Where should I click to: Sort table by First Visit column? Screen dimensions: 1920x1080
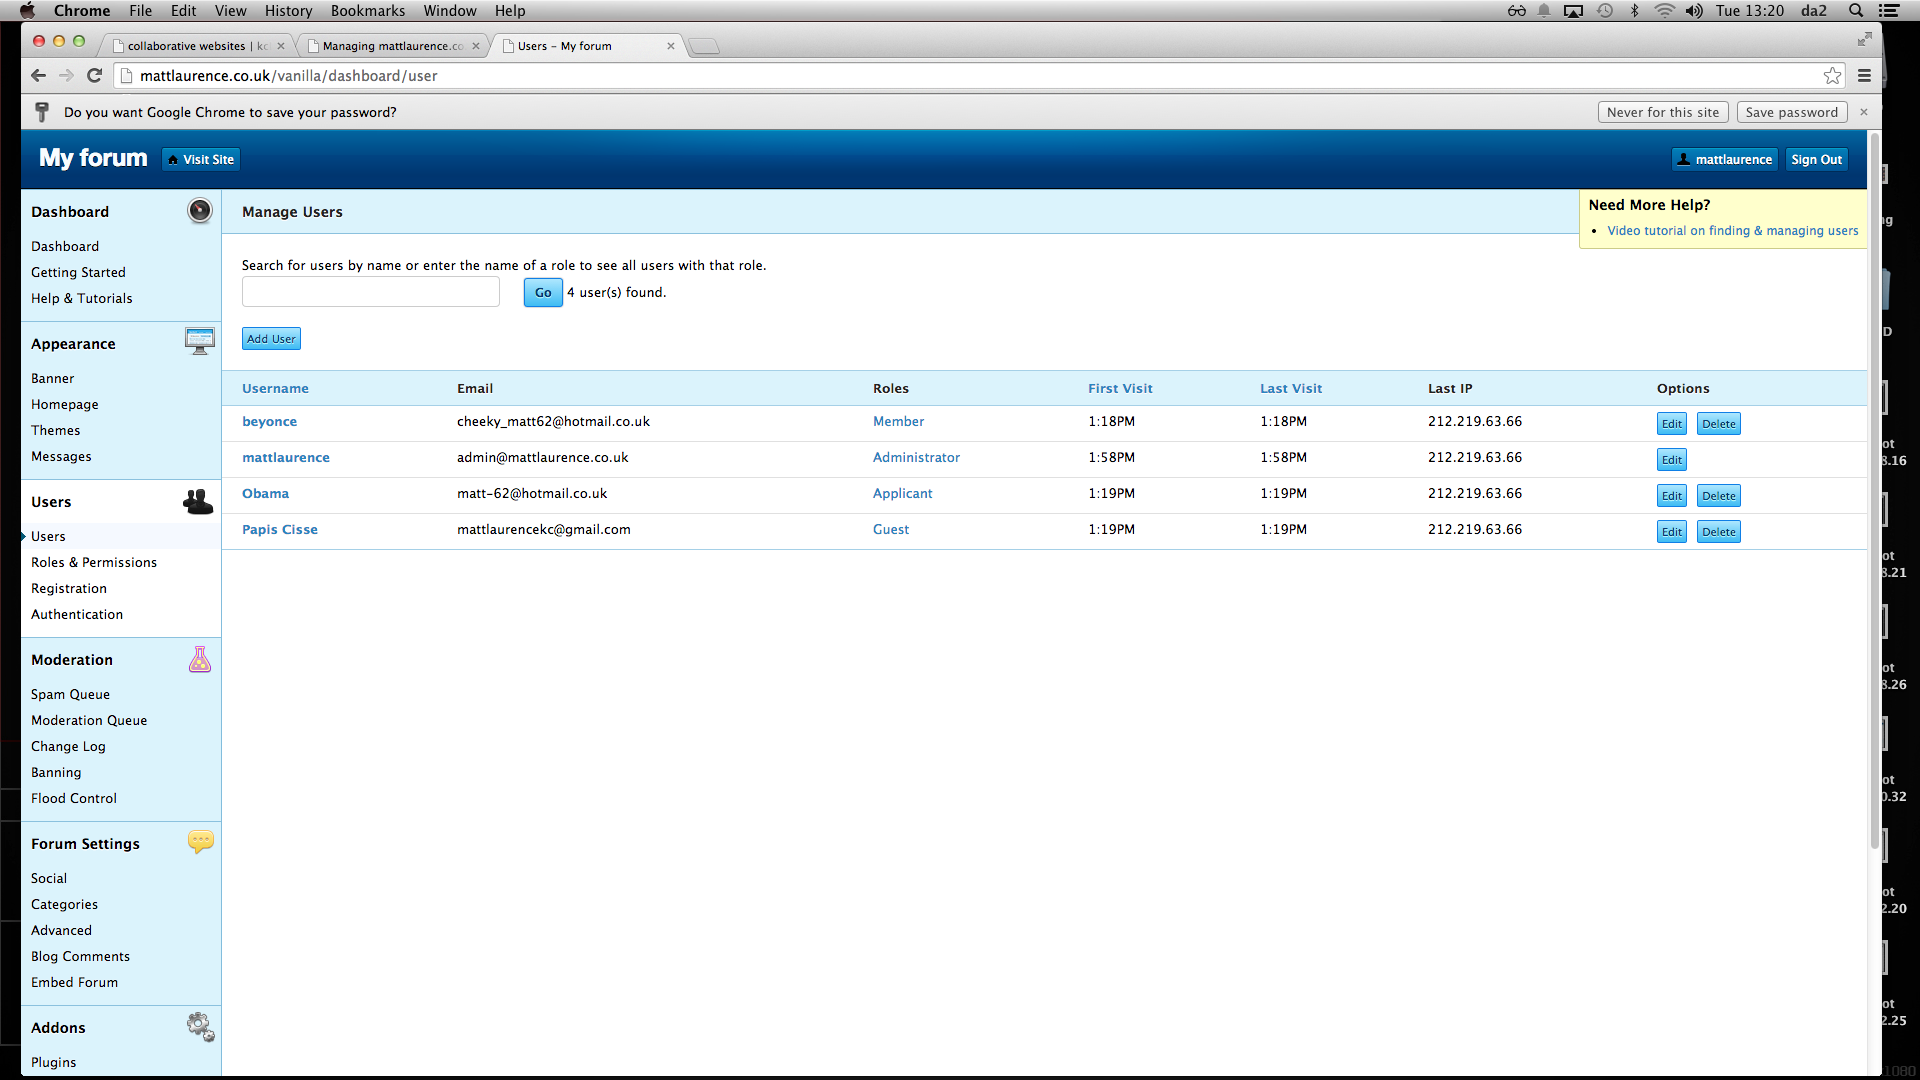pyautogui.click(x=1120, y=389)
